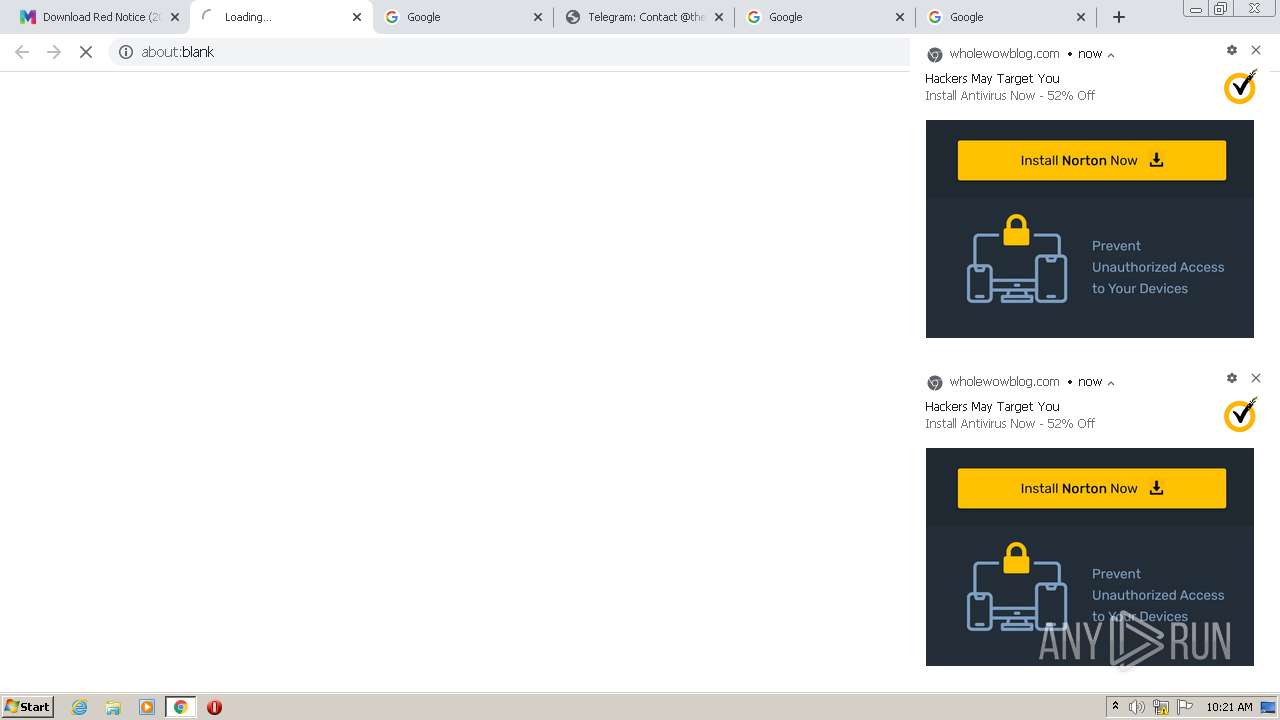The width and height of the screenshot is (1280, 720).
Task: Collapse the top notification with its chevron
Action: (x=1111, y=55)
